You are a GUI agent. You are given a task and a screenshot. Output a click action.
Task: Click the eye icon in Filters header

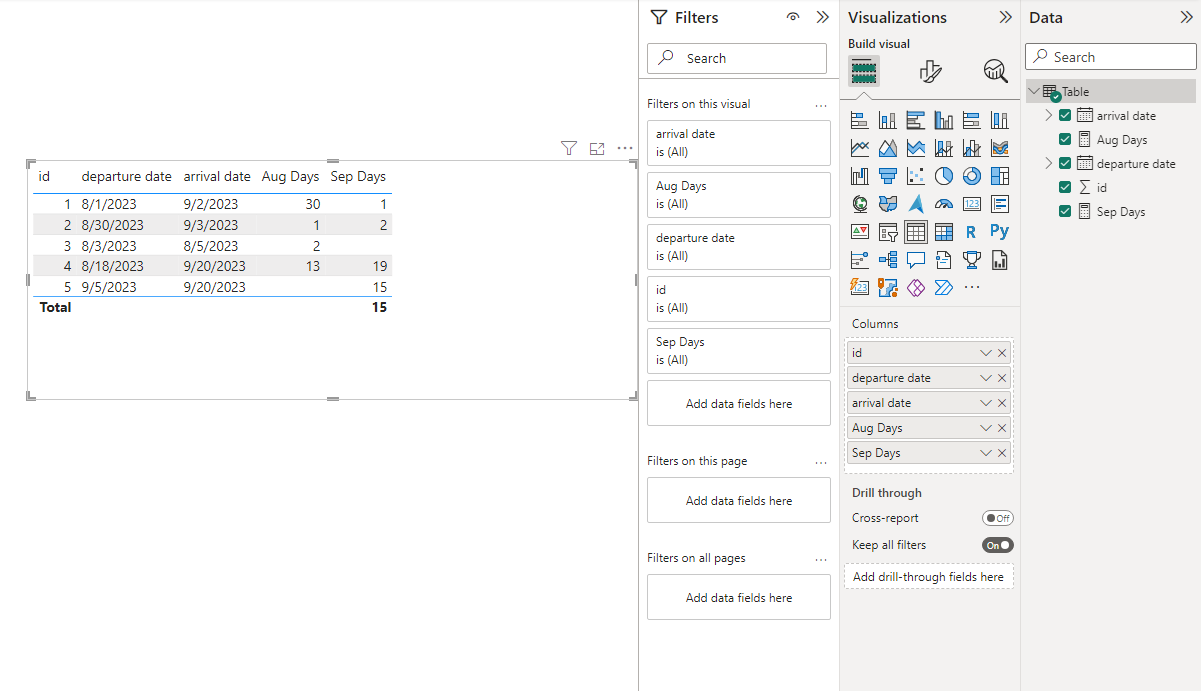coord(793,17)
